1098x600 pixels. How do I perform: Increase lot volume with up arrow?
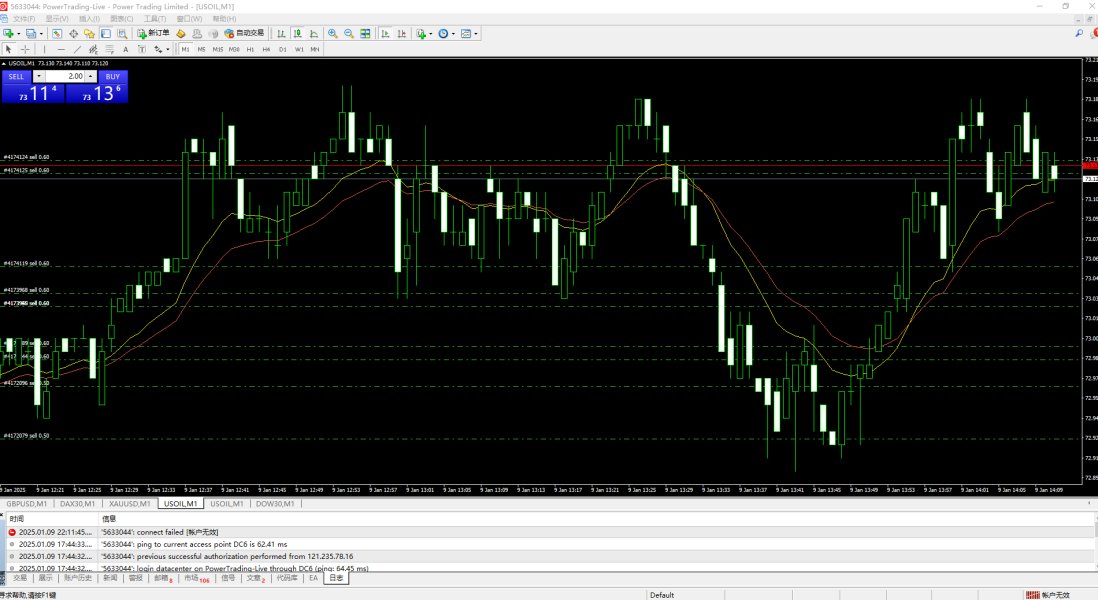(x=91, y=76)
